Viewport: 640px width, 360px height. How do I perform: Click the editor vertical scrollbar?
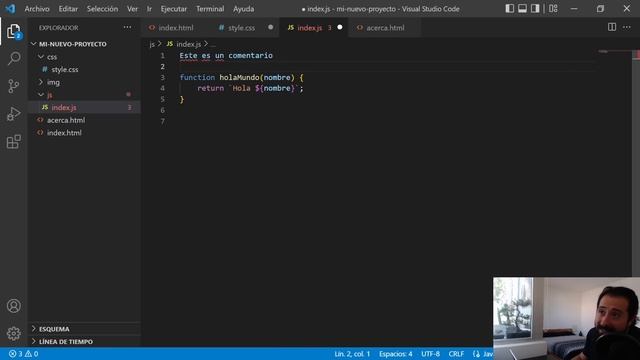[636, 163]
